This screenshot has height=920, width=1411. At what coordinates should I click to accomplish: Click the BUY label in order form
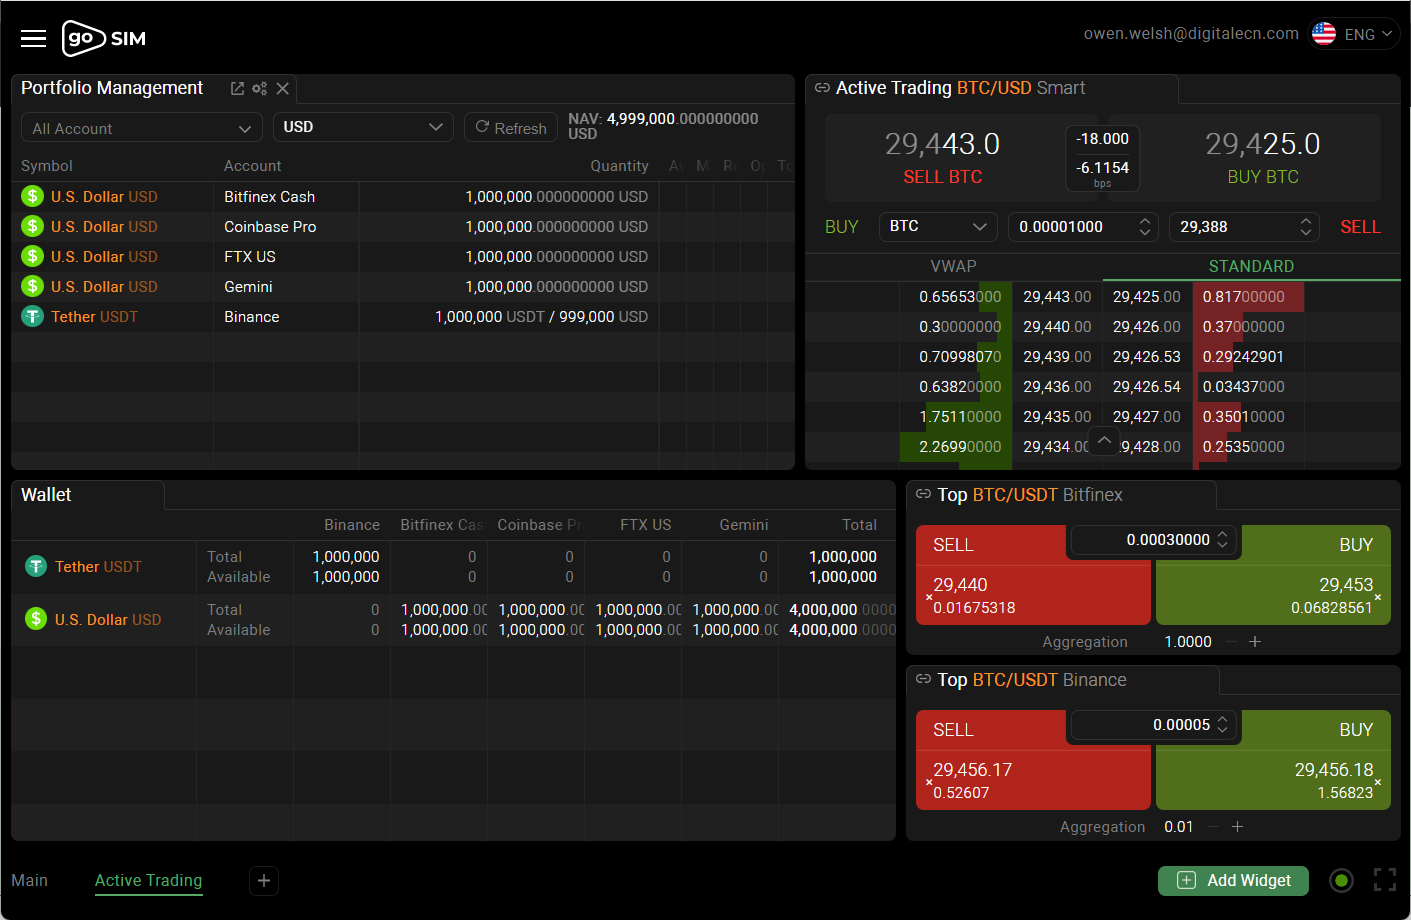(841, 227)
